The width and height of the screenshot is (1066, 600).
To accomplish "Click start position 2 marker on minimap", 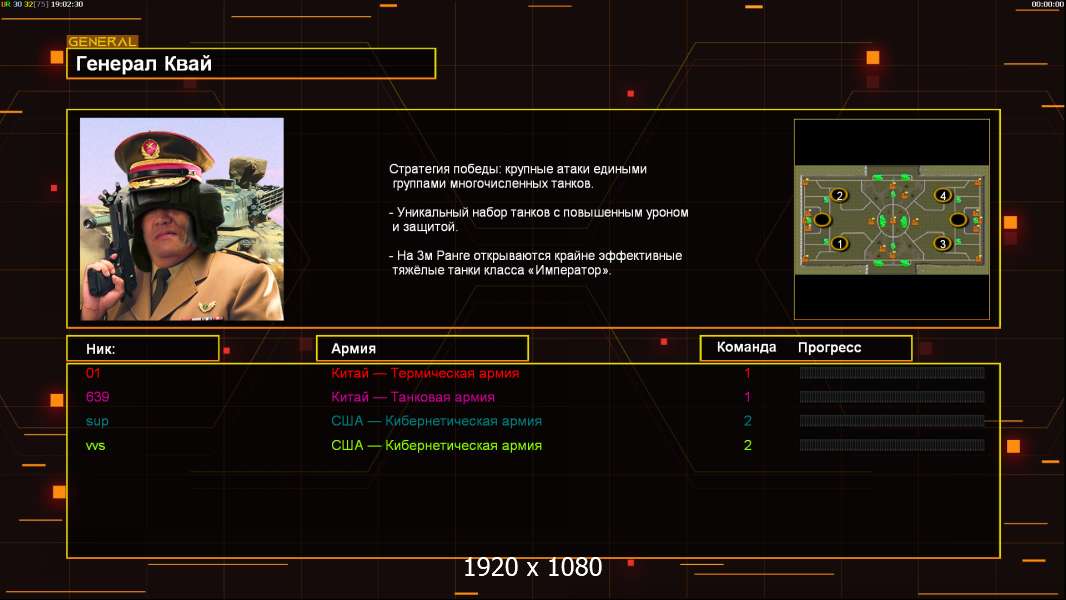I will pyautogui.click(x=840, y=196).
